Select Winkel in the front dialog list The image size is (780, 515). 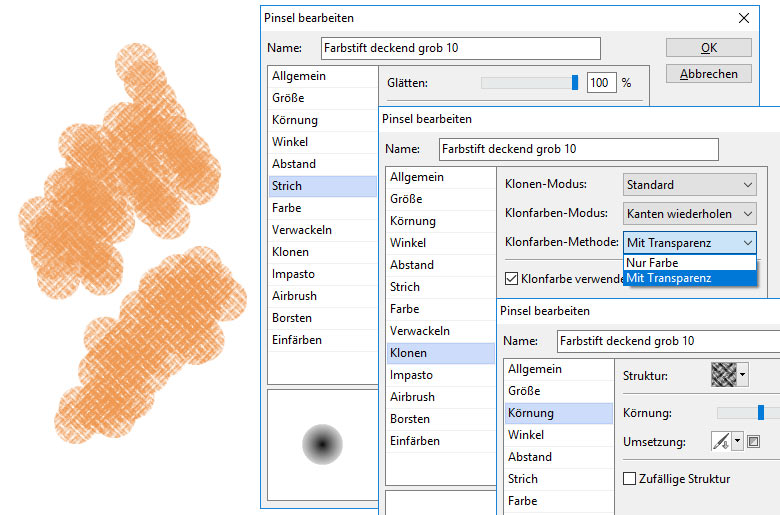click(x=559, y=435)
